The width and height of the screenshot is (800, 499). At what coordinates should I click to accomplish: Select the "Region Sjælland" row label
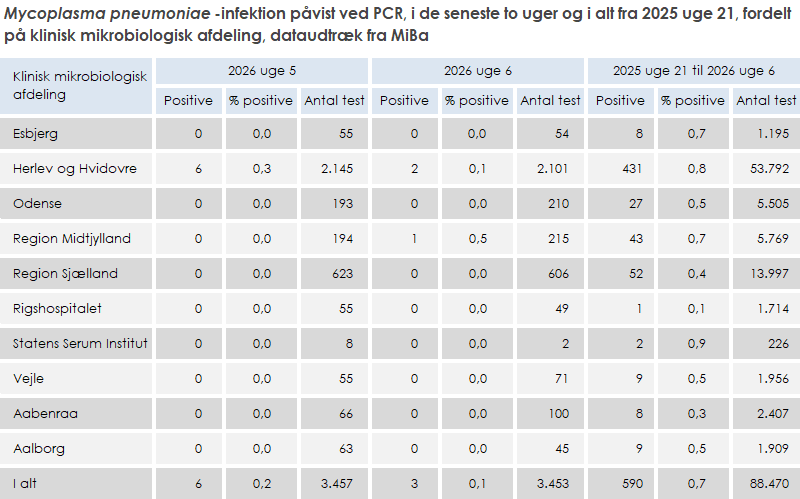click(65, 274)
